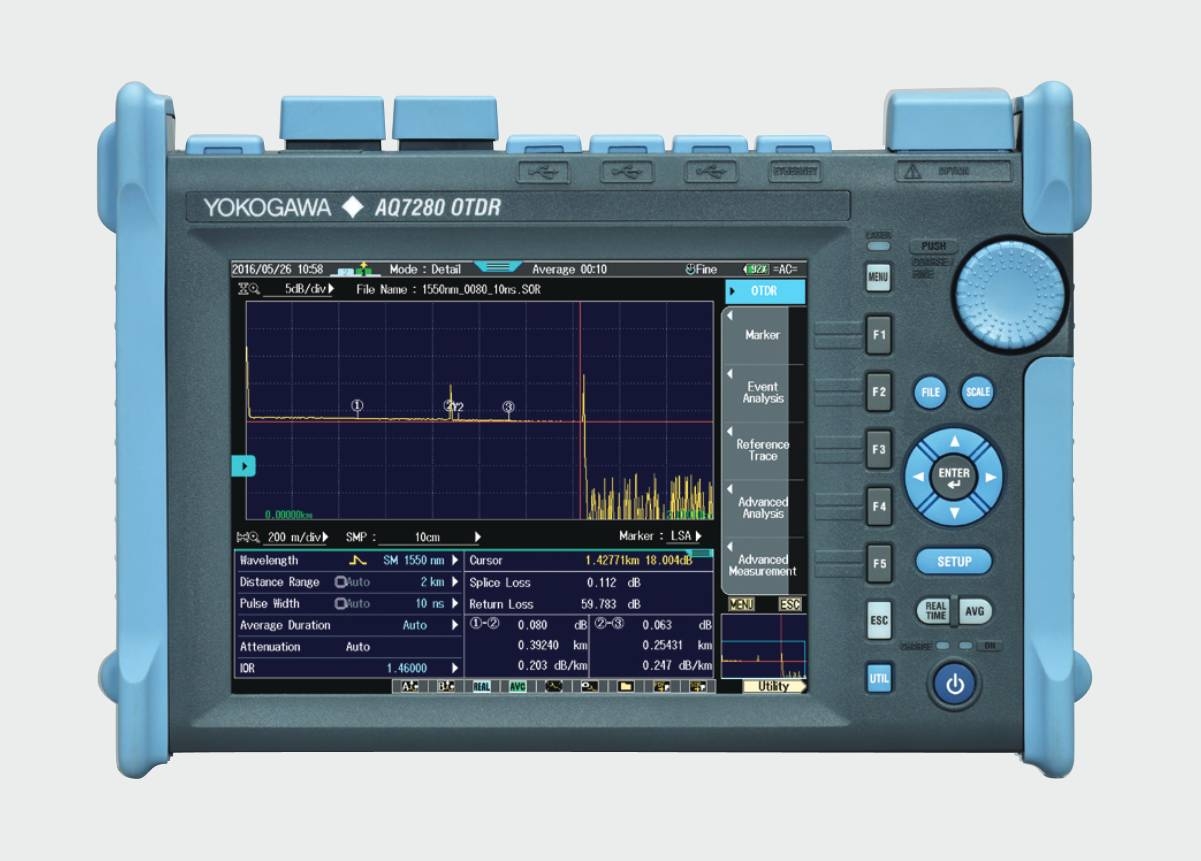Viewport: 1201px width, 861px height.
Task: Push the F3 soft key
Action: 878,450
